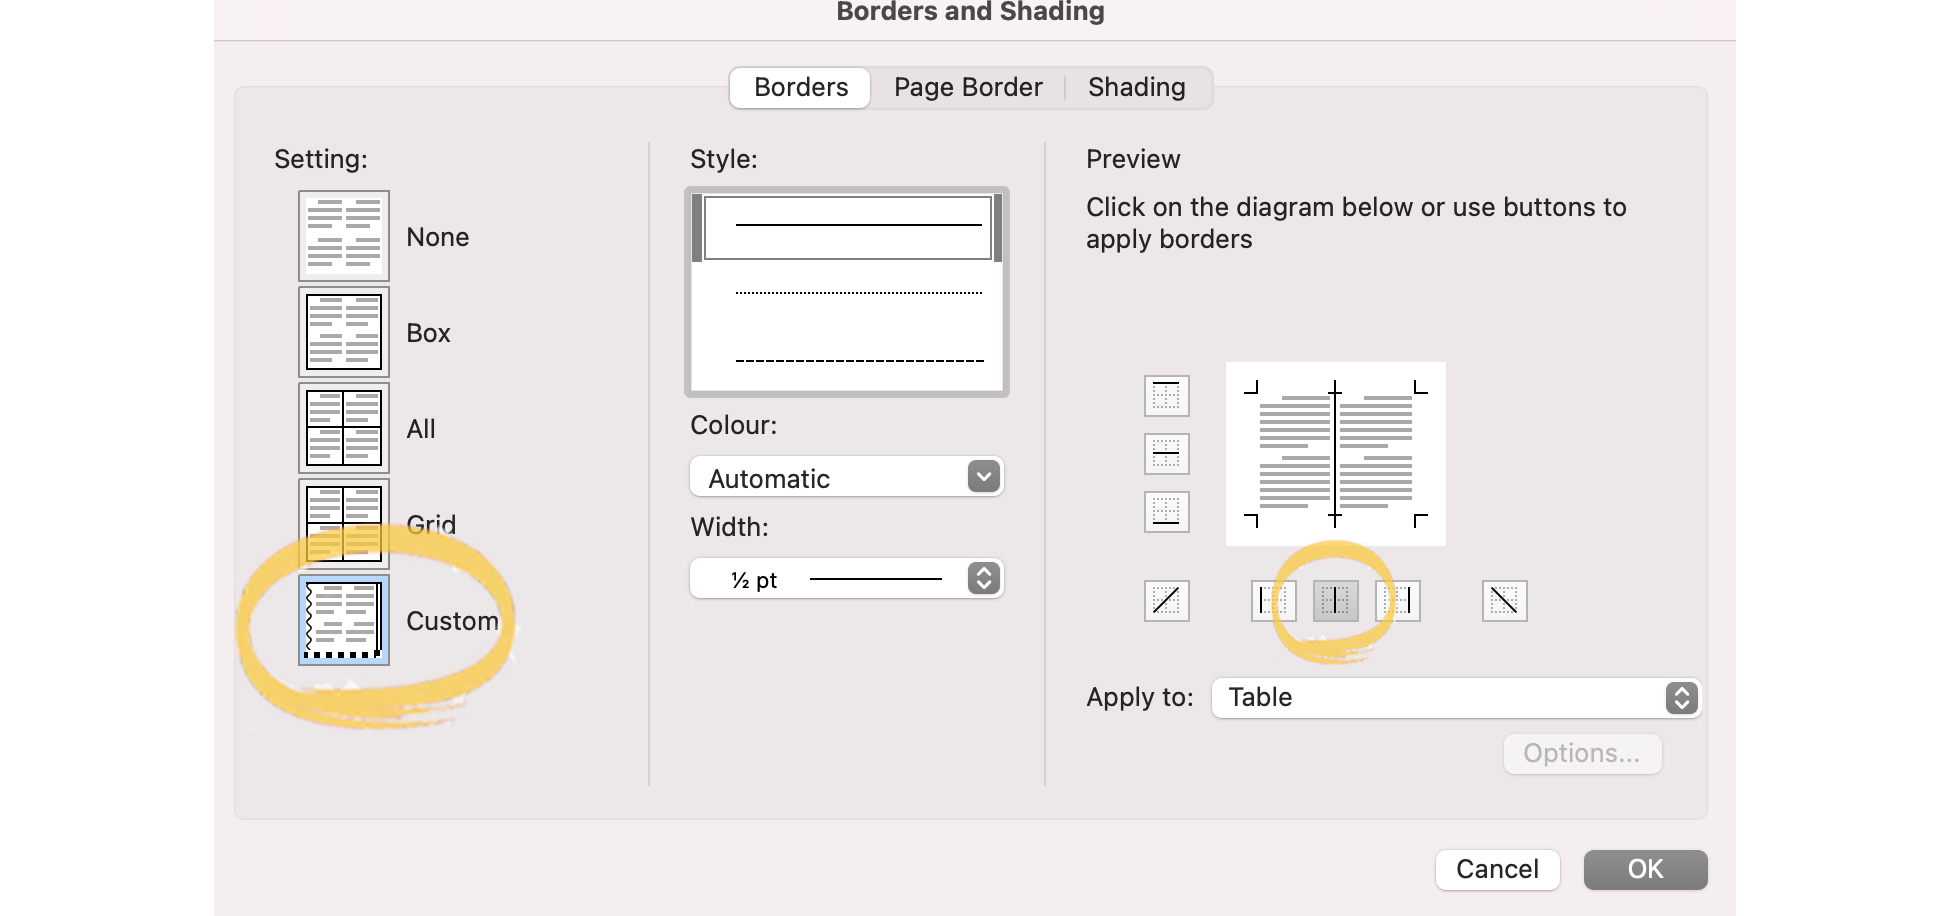Cancel the Borders and Shading dialog

(1497, 869)
